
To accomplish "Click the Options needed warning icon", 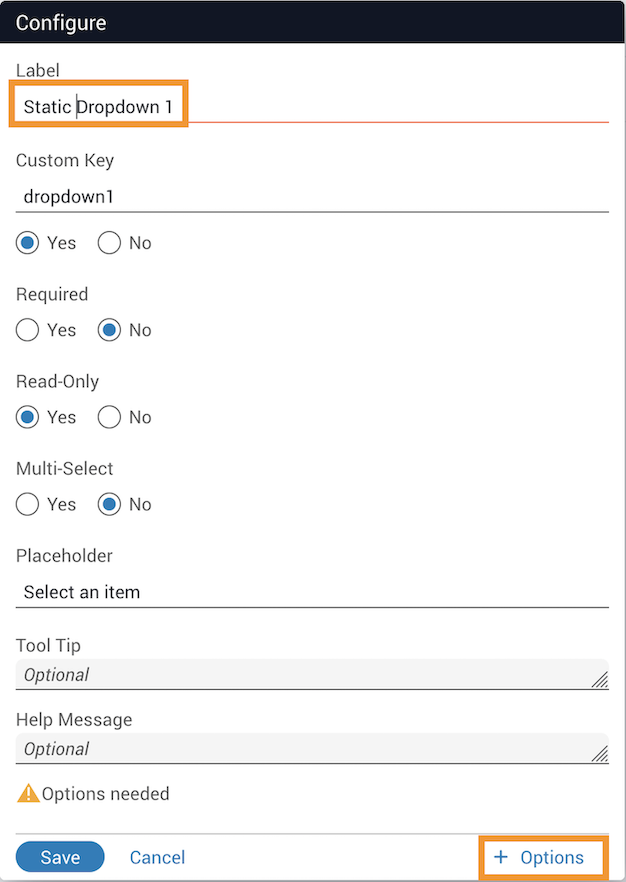I will click(x=28, y=794).
